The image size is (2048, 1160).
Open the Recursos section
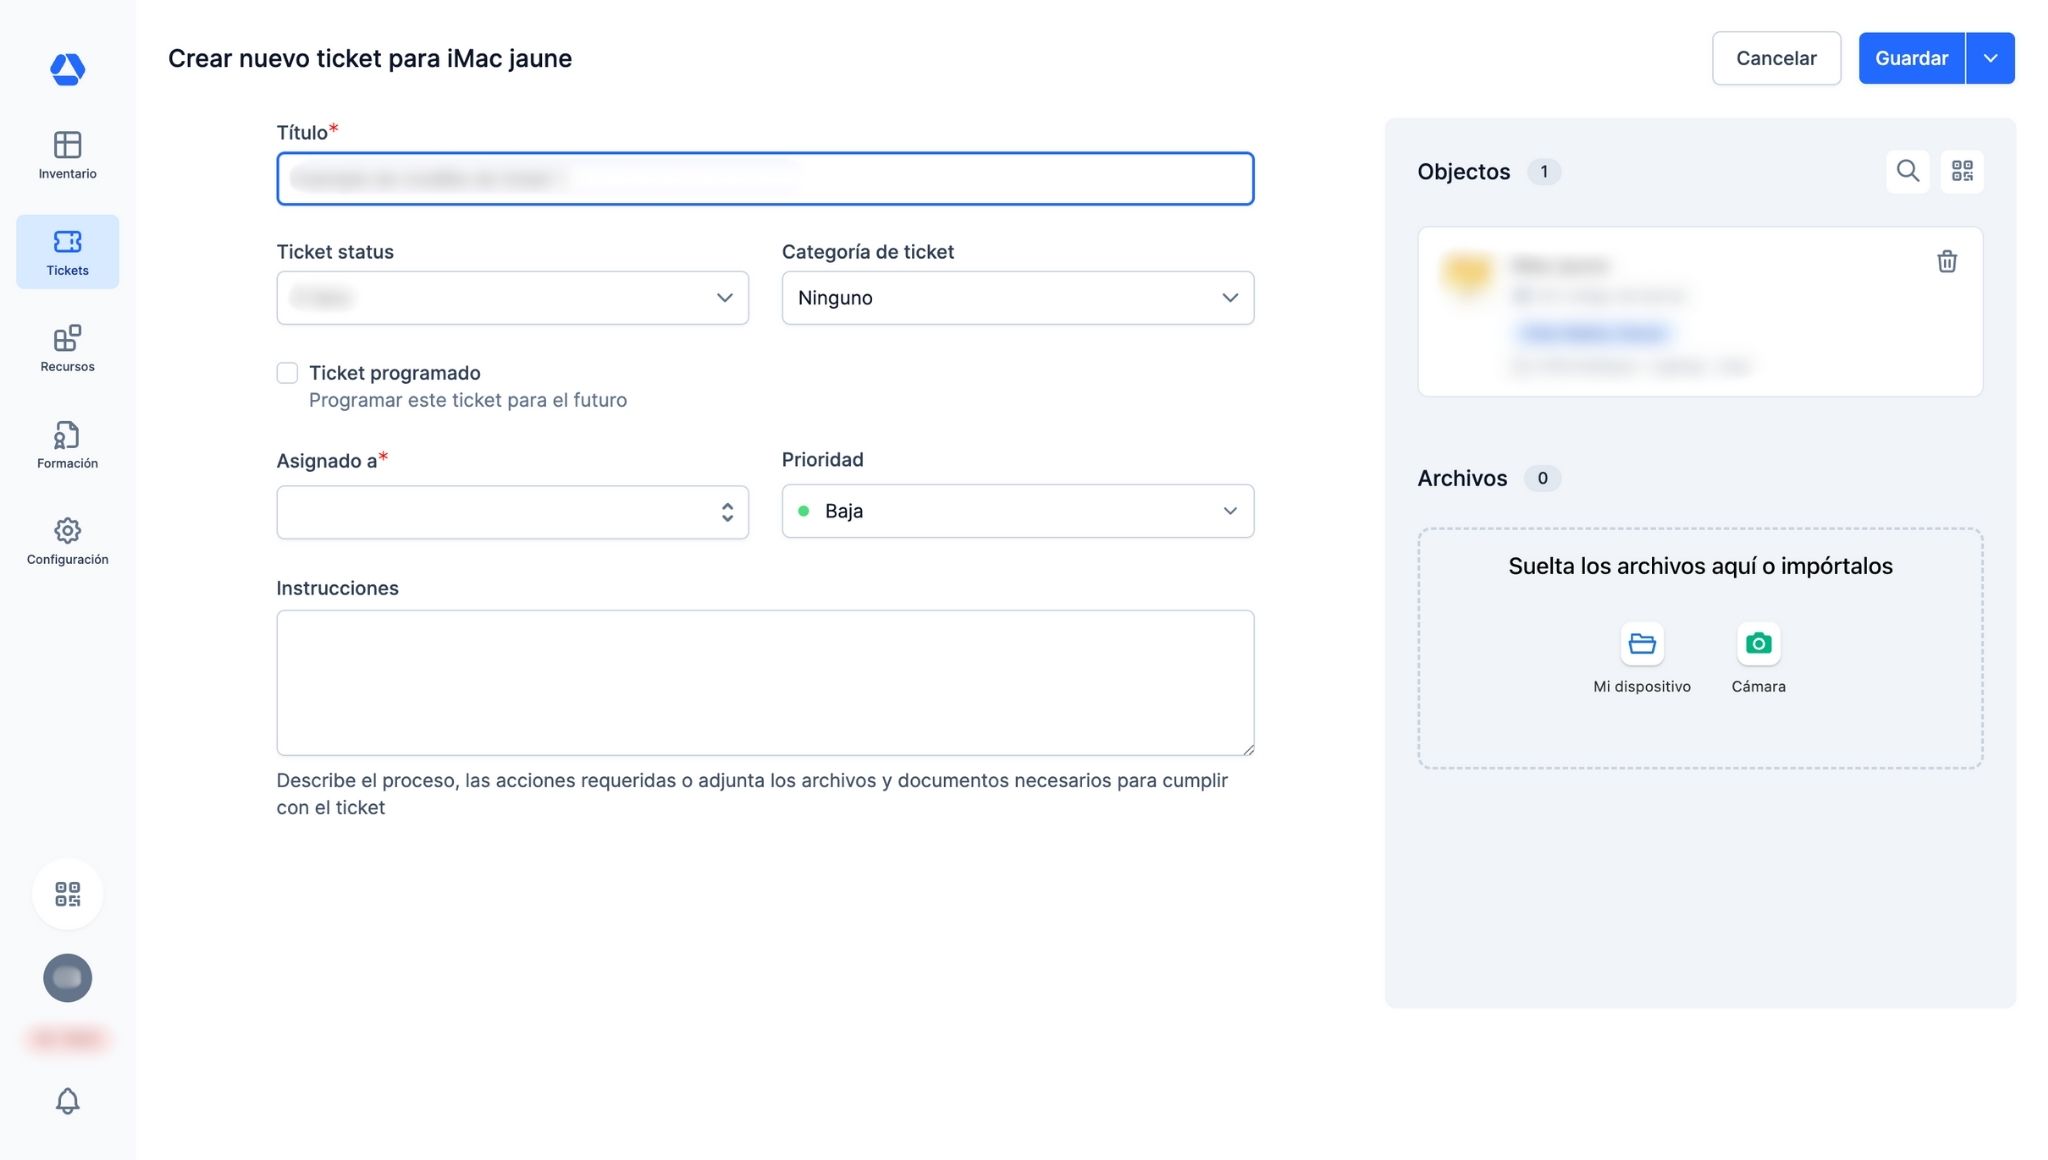(x=67, y=348)
